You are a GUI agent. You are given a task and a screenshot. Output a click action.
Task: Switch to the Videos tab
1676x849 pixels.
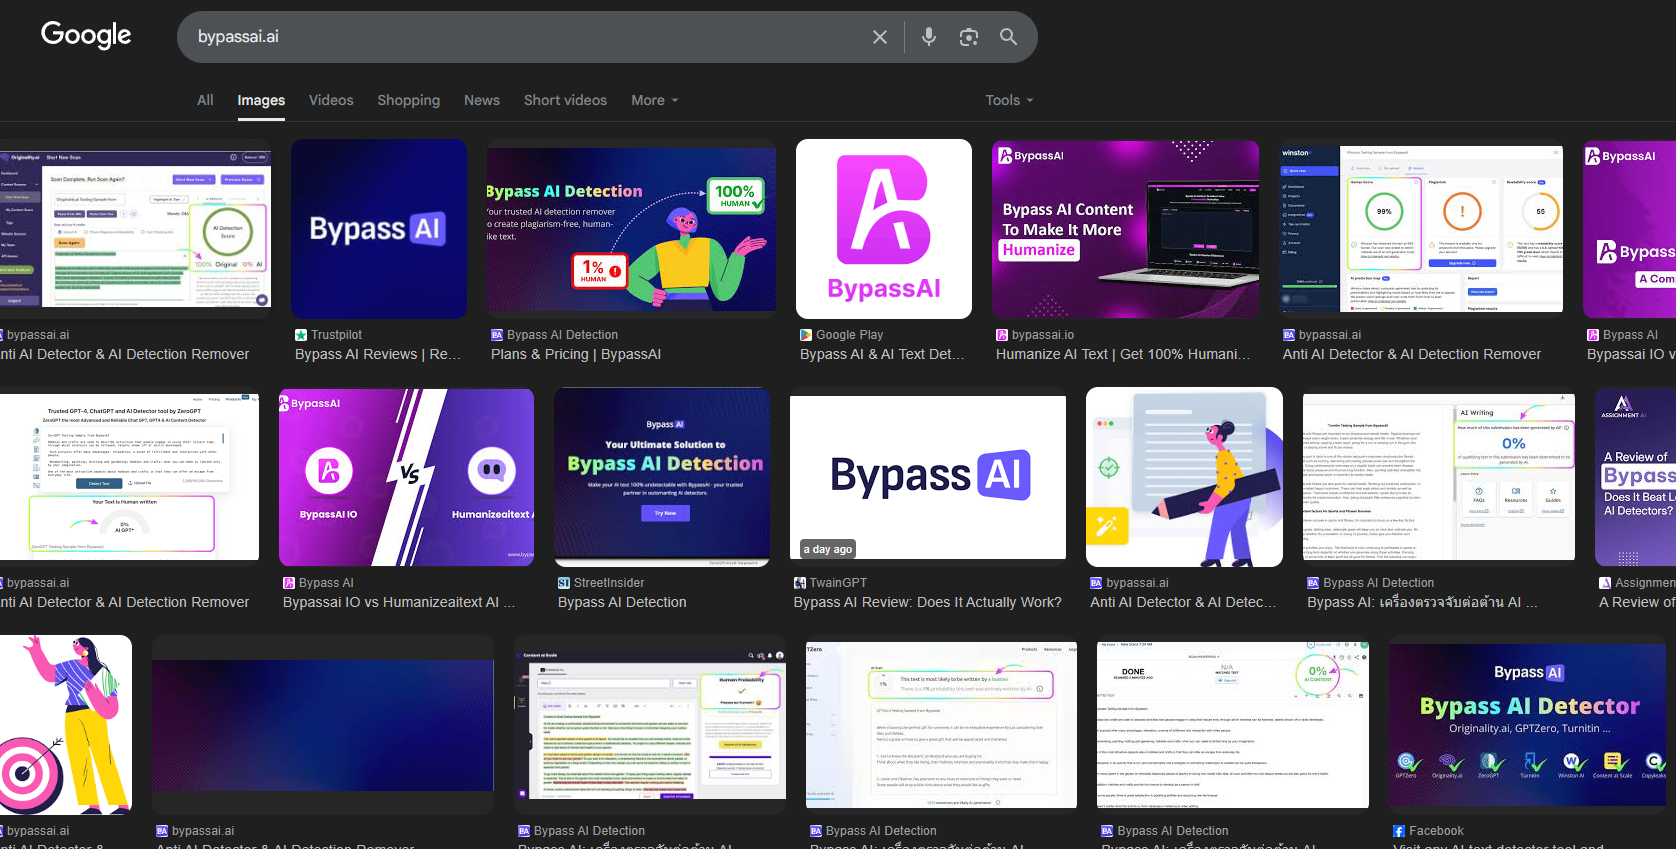coord(331,100)
